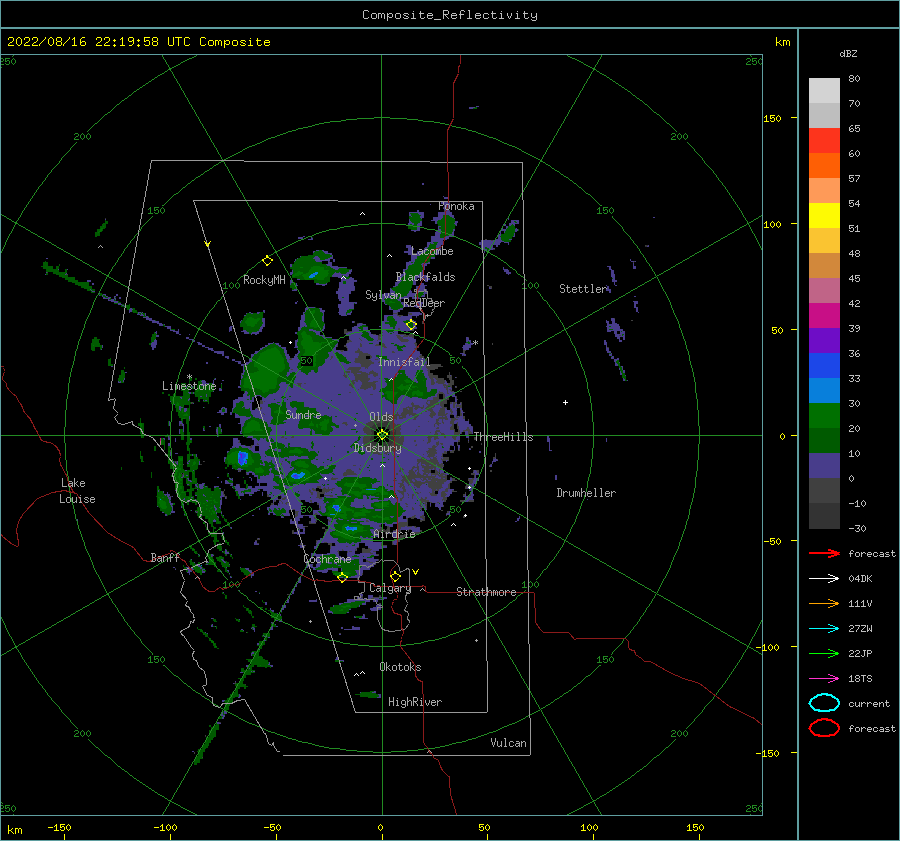900x841 pixels.
Task: Click the yellow diamond marker below Cochrane
Action: click(x=342, y=577)
